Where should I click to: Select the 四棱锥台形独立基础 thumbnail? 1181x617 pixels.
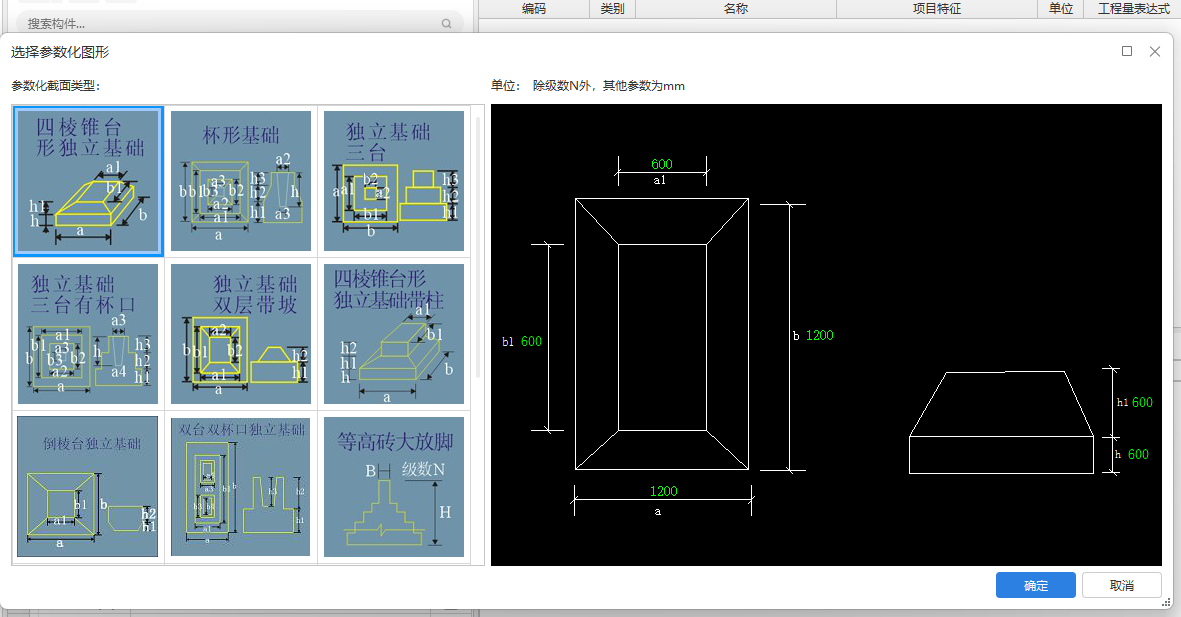(x=88, y=181)
